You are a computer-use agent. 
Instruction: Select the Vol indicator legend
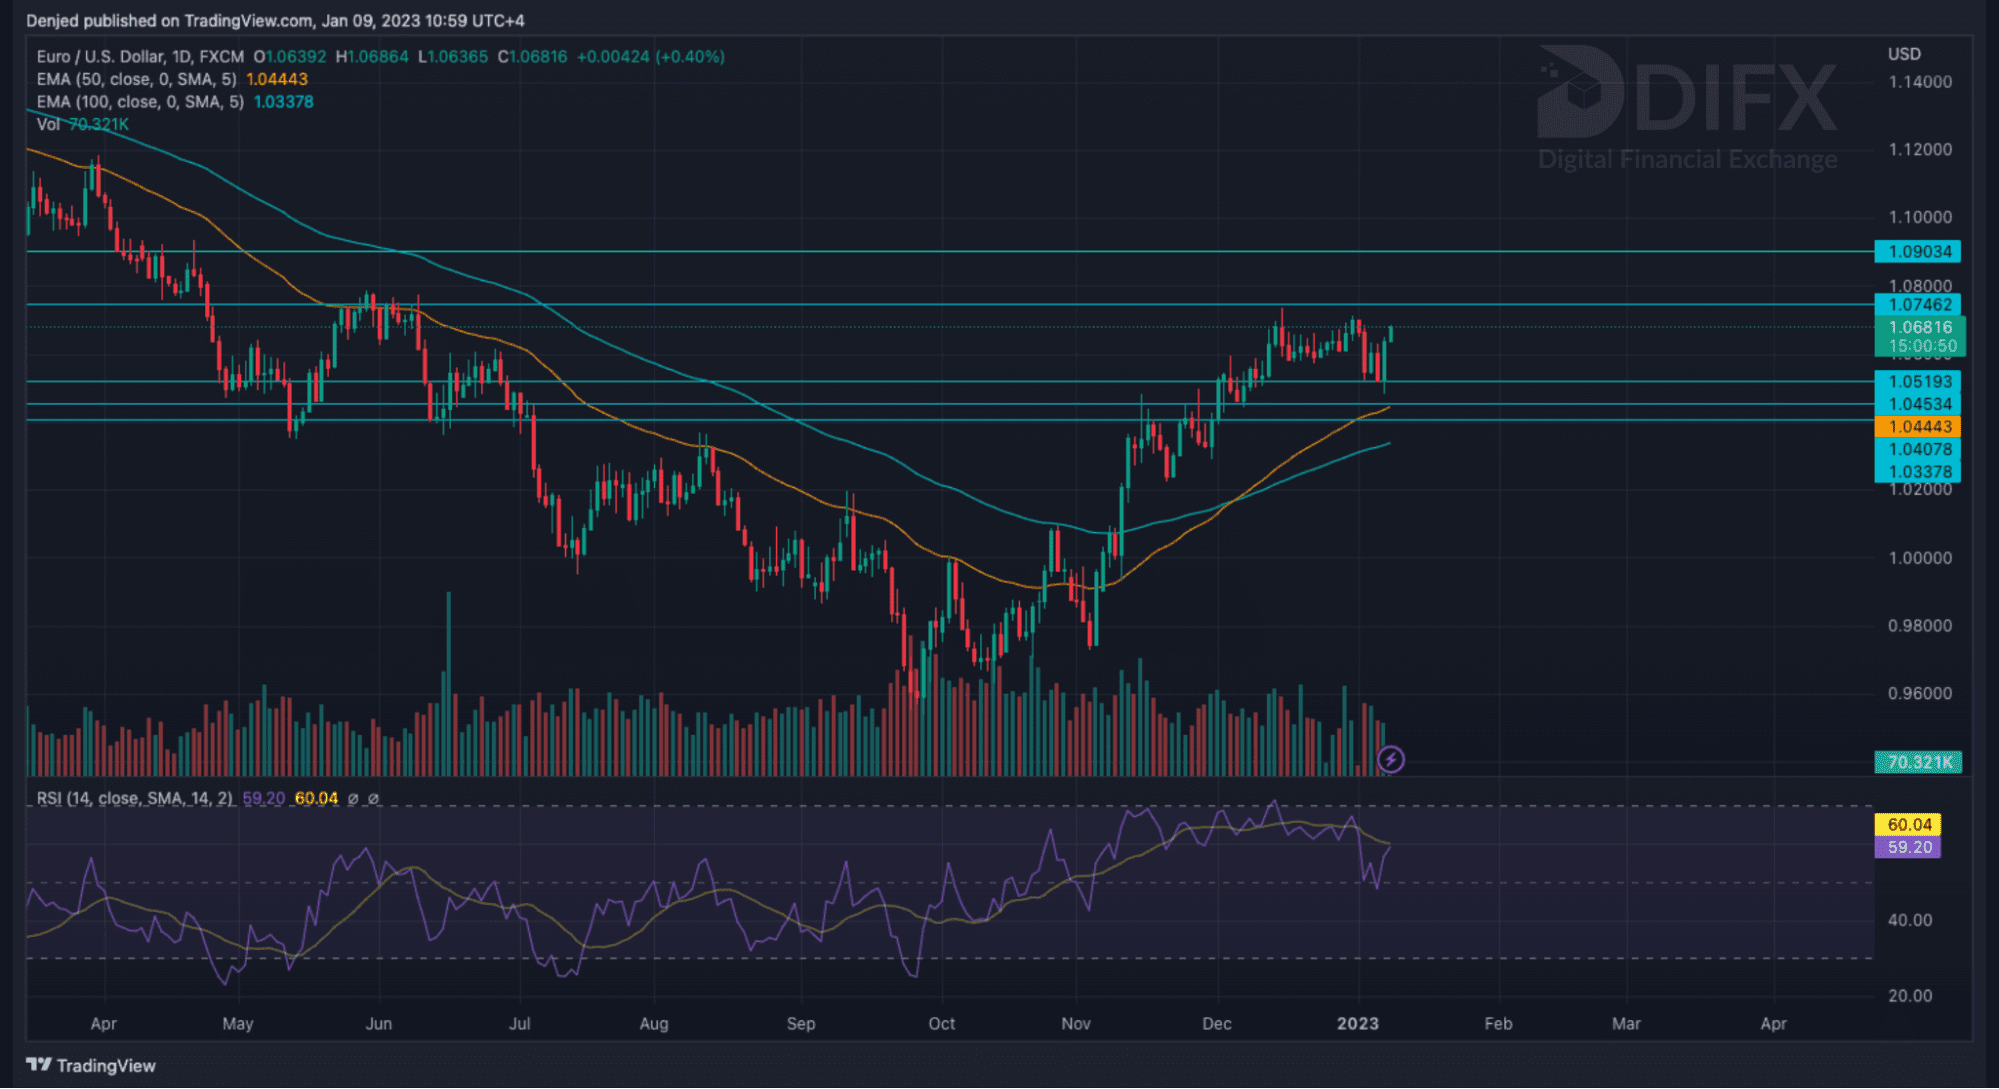coord(48,124)
